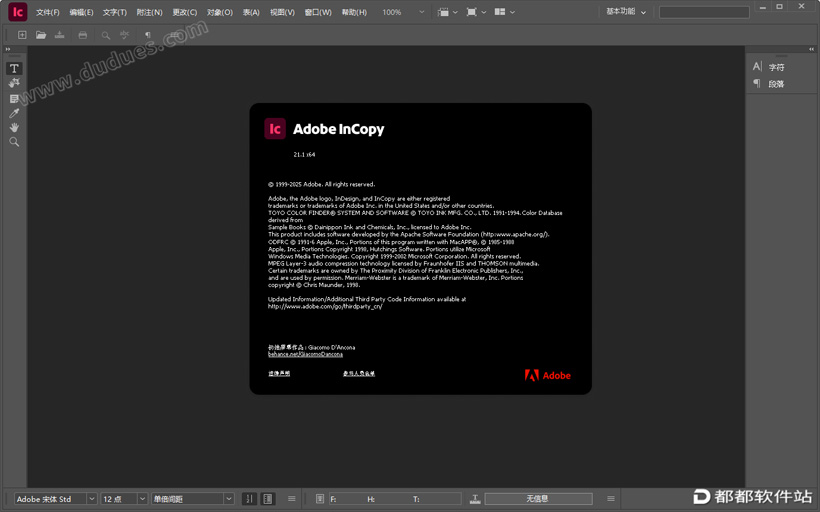Open the 编辑(E) menu

pyautogui.click(x=82, y=12)
